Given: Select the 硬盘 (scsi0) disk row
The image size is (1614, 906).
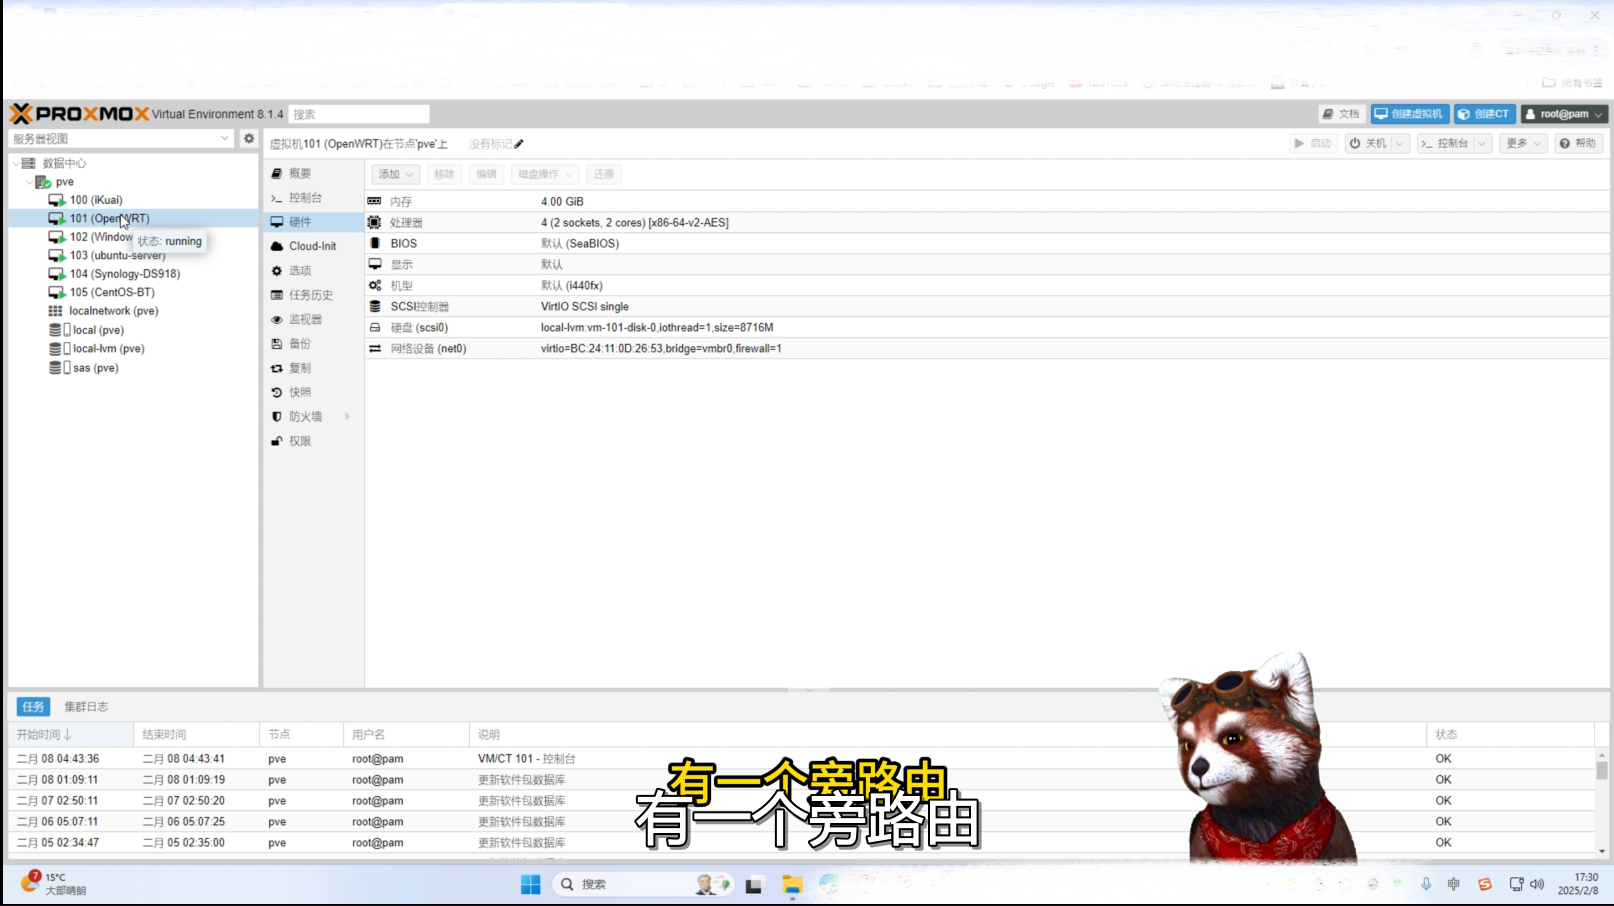Looking at the screenshot, I should coord(986,327).
